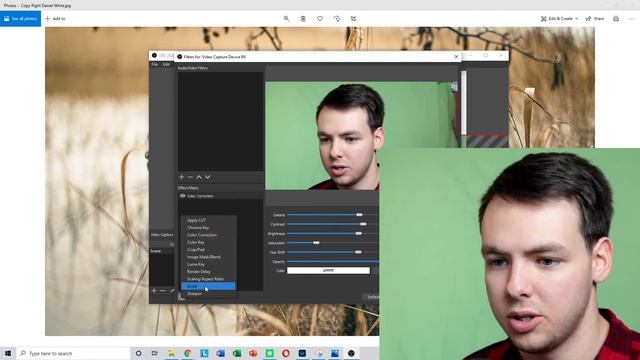The image size is (640, 360).
Task: Click the Share button in Photos
Action: click(x=595, y=19)
